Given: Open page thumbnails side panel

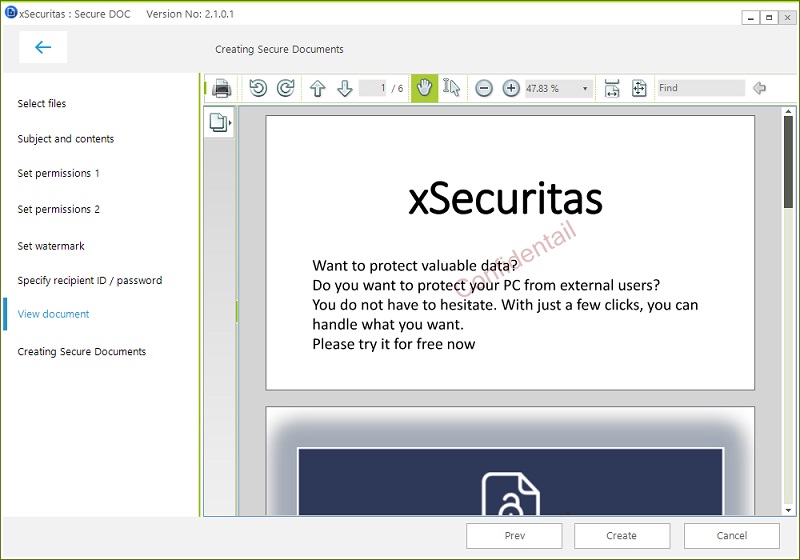Looking at the screenshot, I should tap(220, 122).
